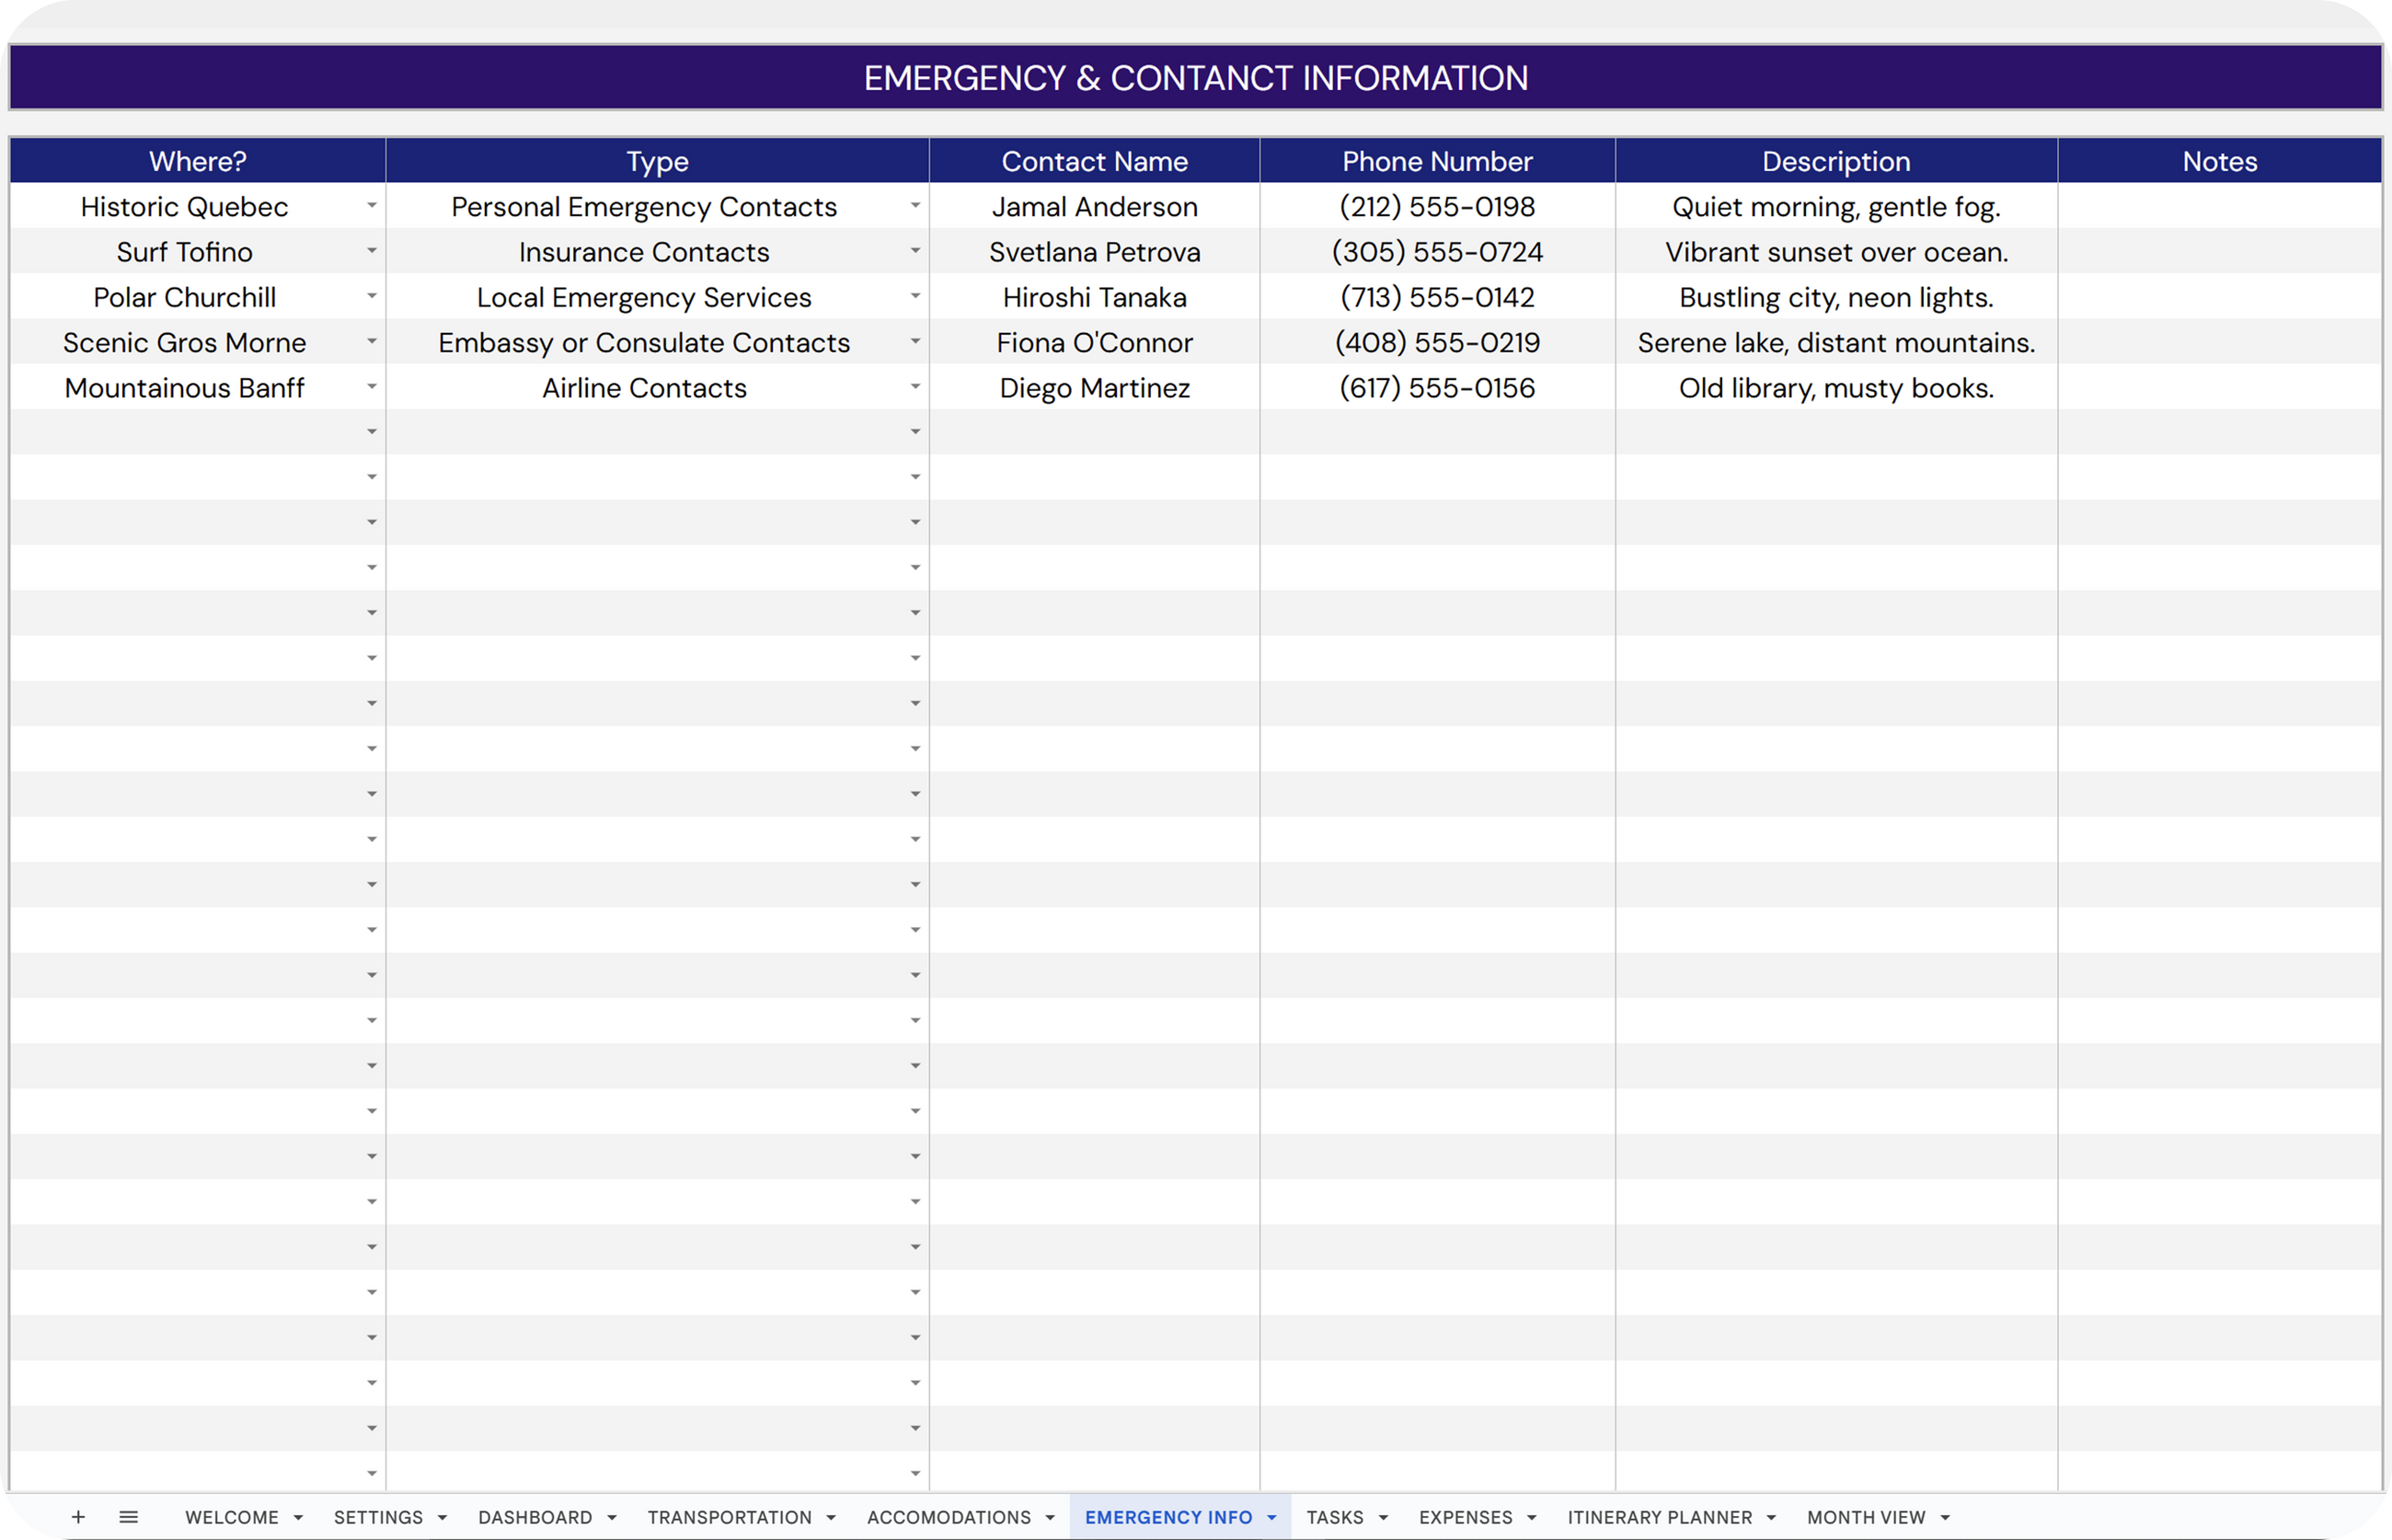Open the all sheets list icon

click(x=128, y=1517)
